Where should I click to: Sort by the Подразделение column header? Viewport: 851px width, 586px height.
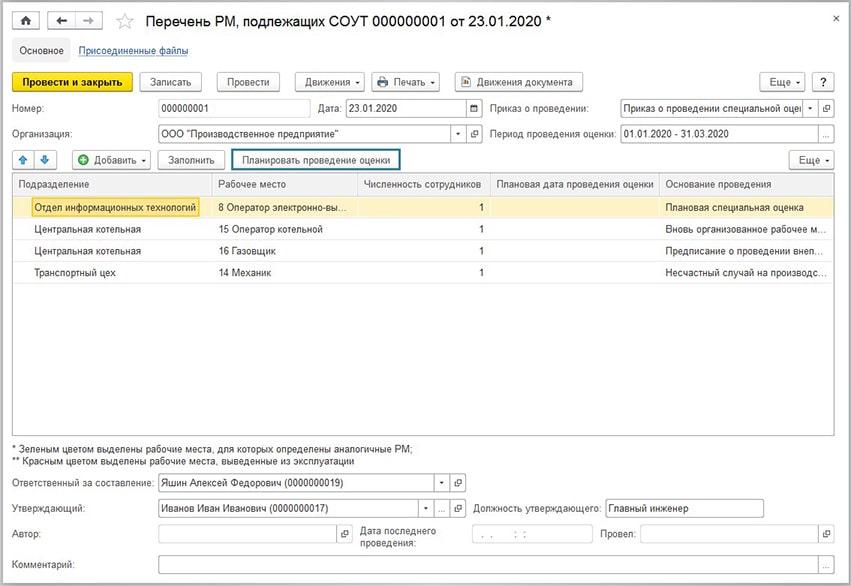point(112,184)
